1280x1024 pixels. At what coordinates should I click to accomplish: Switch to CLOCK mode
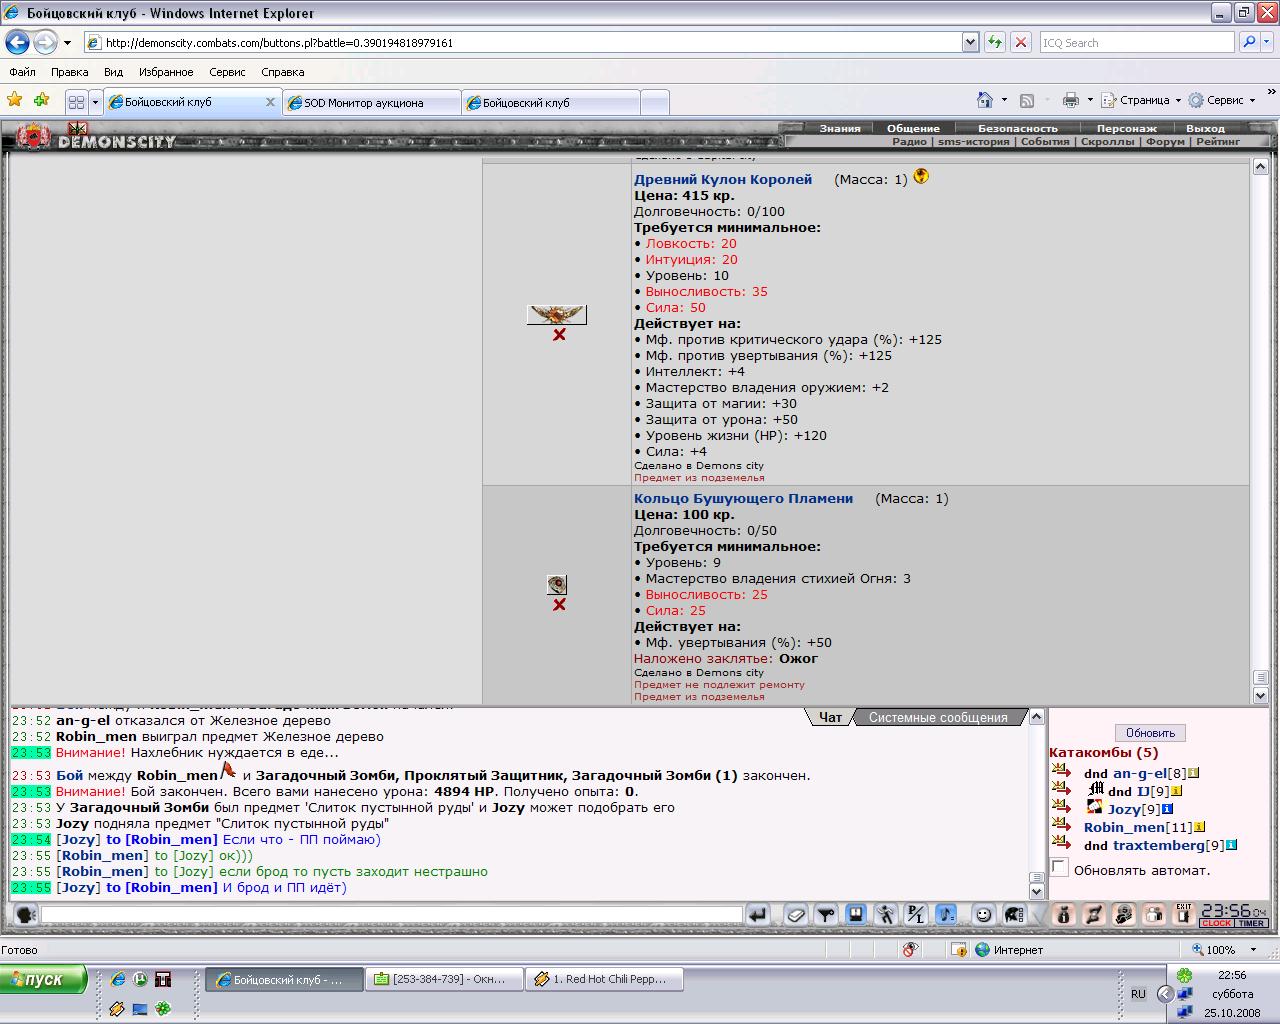pos(1216,923)
